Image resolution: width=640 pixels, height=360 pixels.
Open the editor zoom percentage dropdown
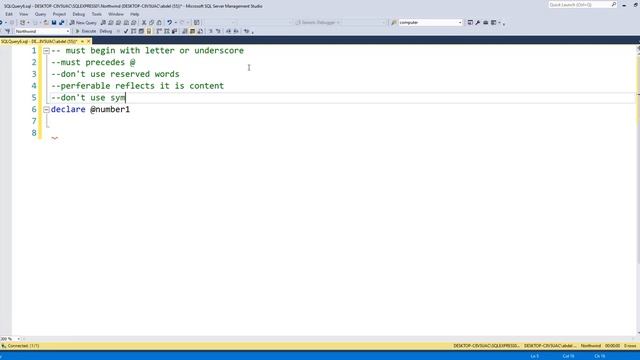click(x=18, y=339)
